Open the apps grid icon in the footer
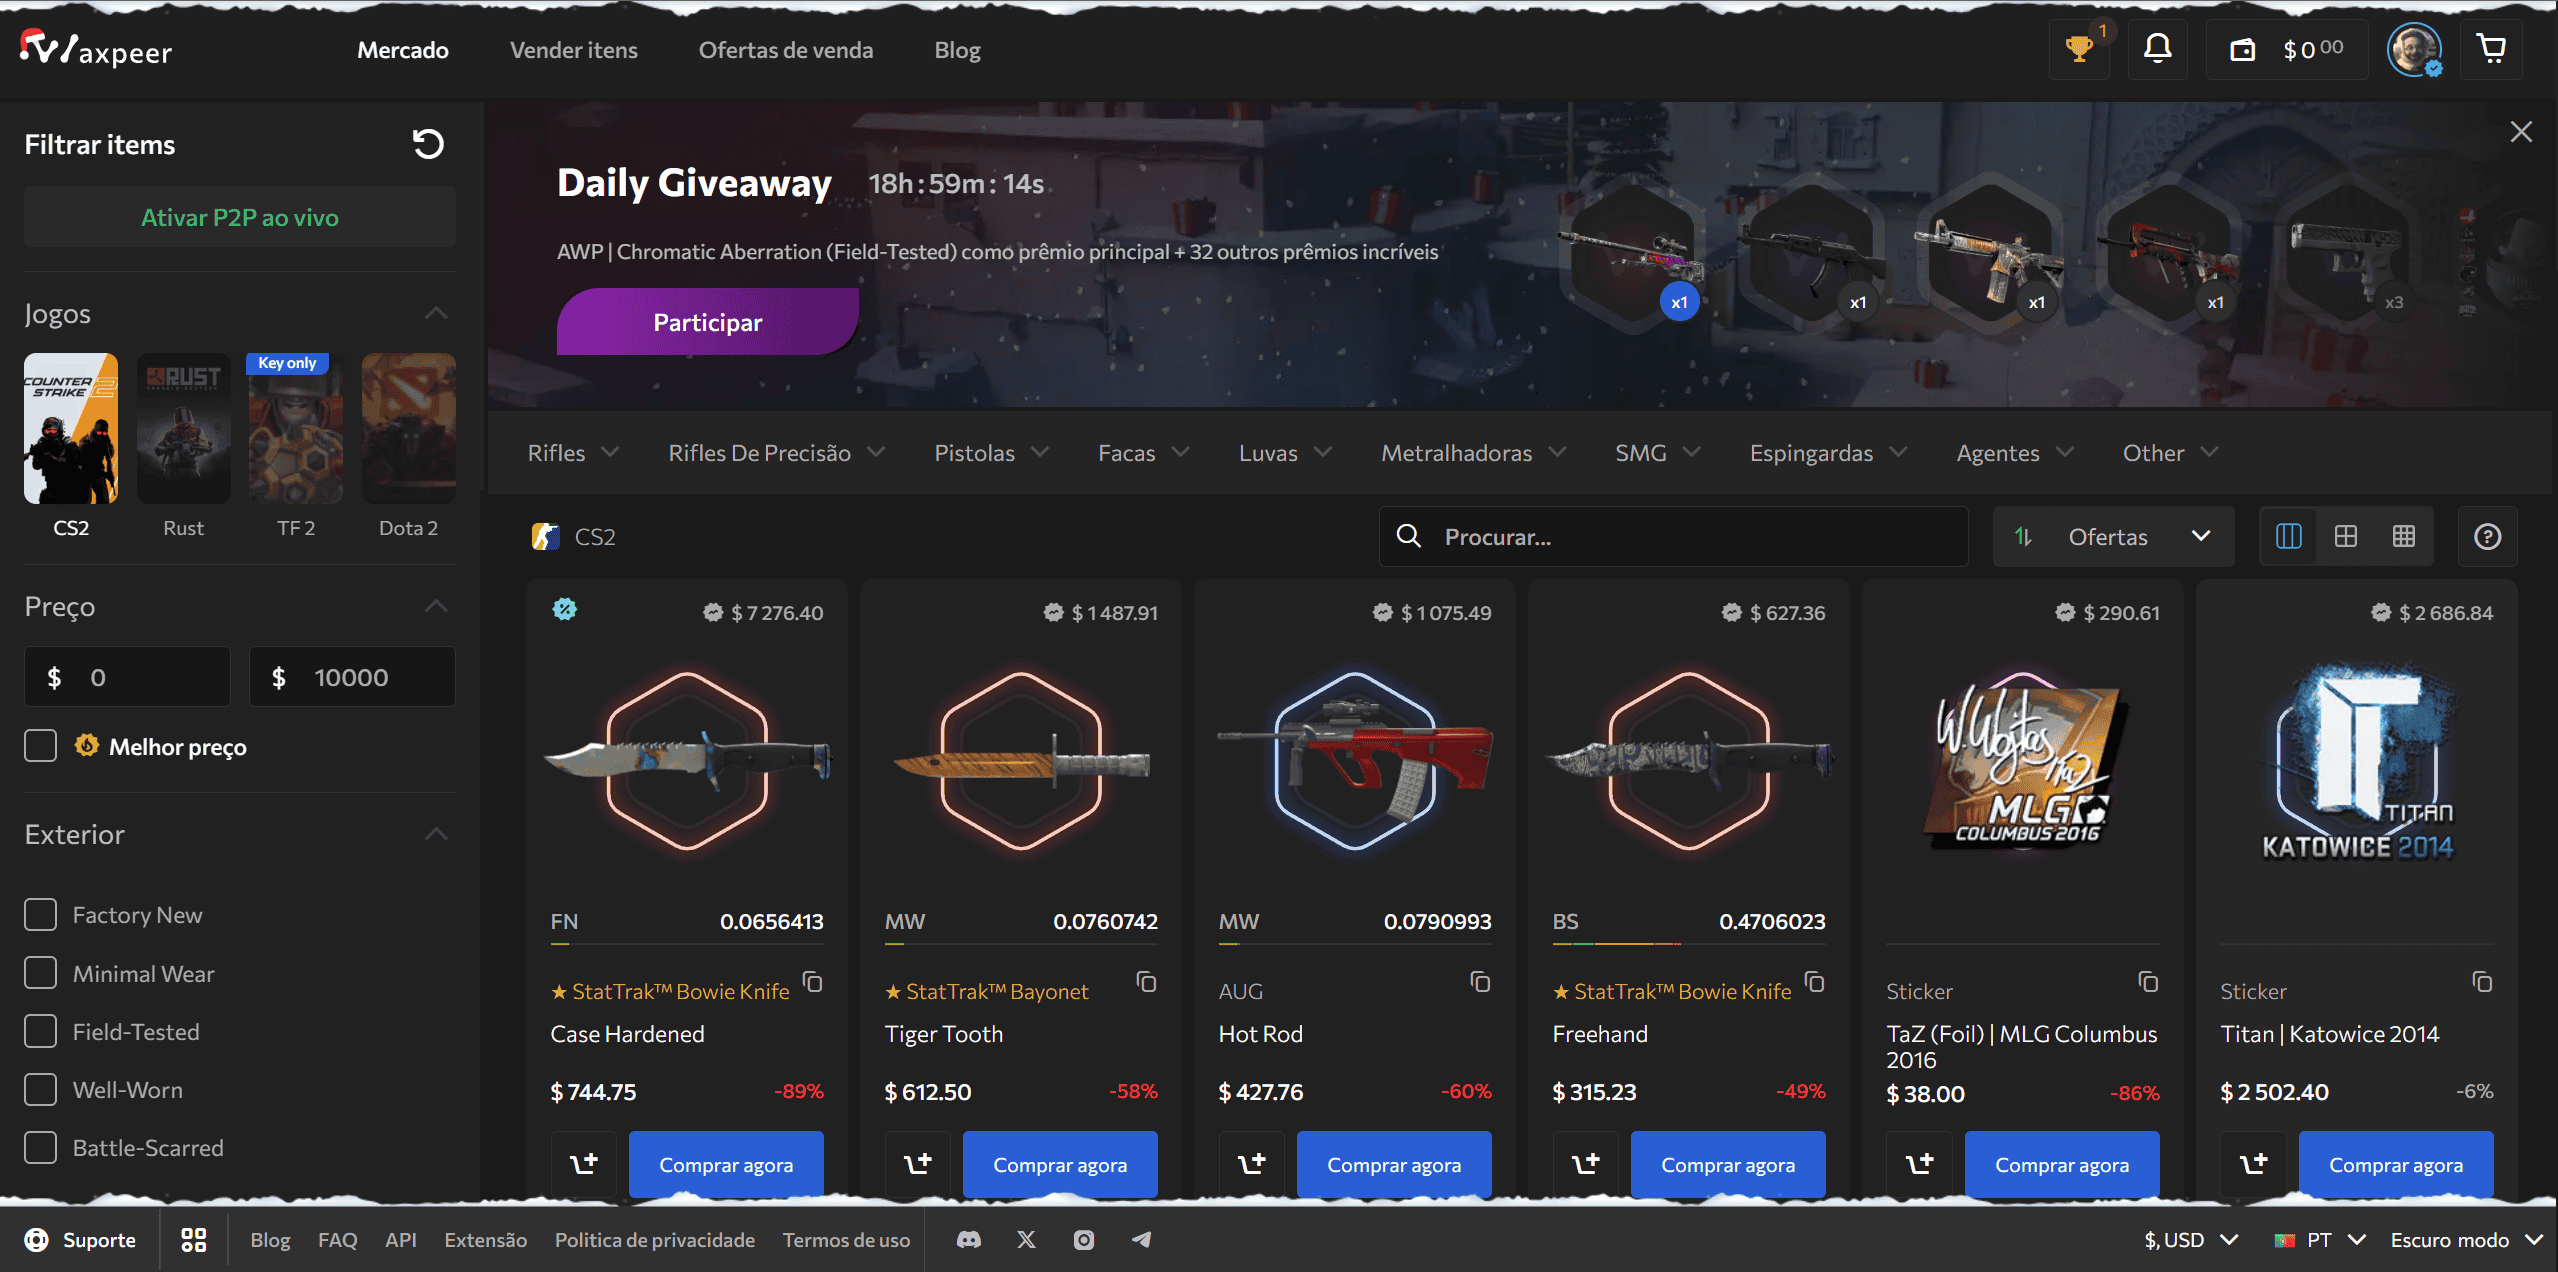 [x=194, y=1240]
